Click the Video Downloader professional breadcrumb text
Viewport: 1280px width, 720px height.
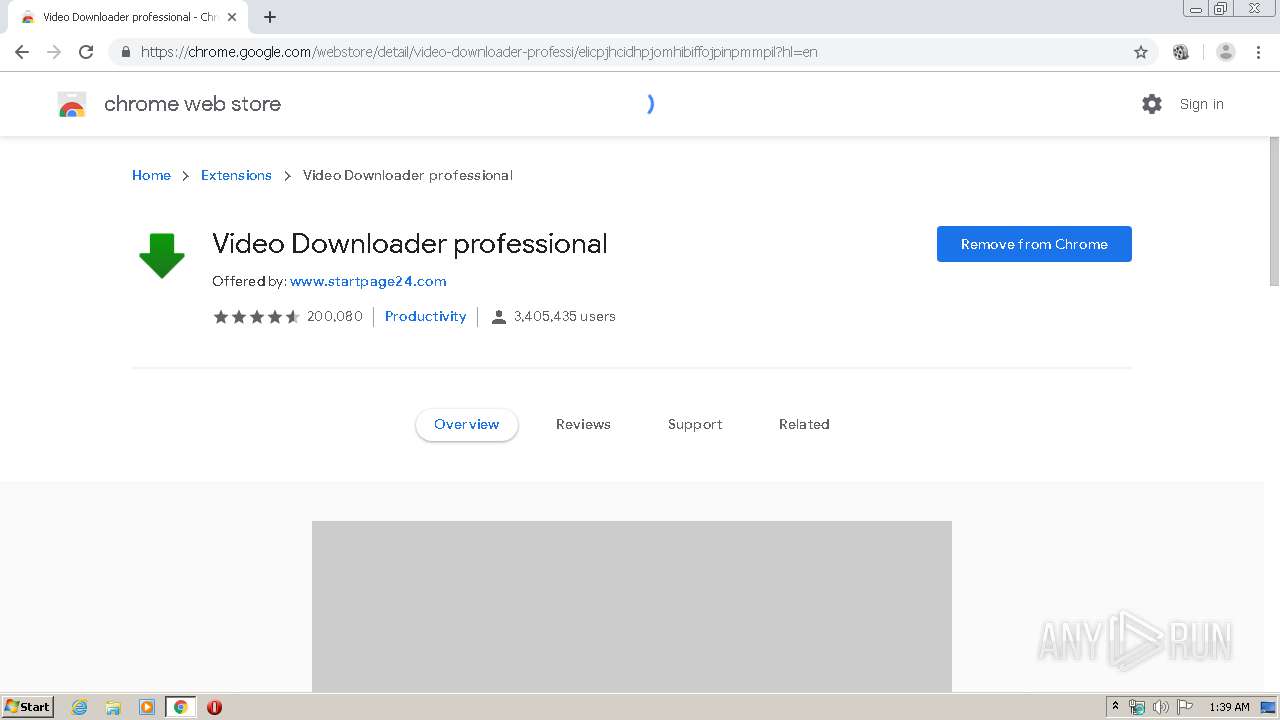pyautogui.click(x=408, y=175)
